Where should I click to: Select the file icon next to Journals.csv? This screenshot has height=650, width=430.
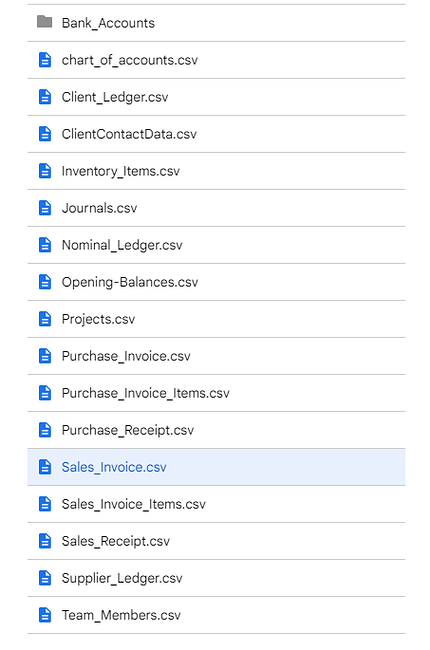click(x=45, y=208)
